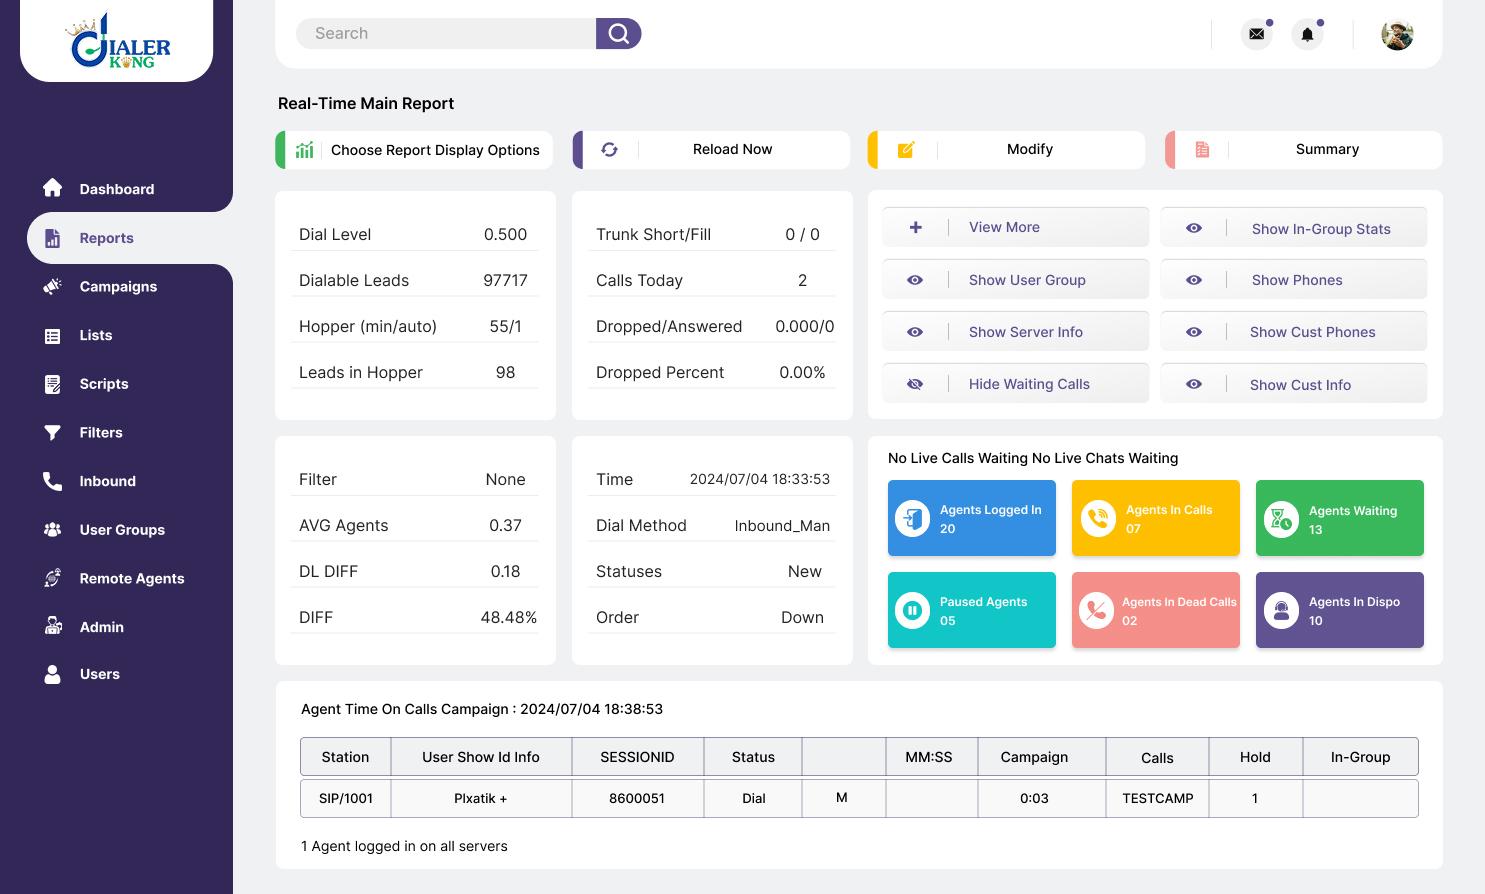
Task: Click the Reload Now refresh icon
Action: pyautogui.click(x=609, y=150)
